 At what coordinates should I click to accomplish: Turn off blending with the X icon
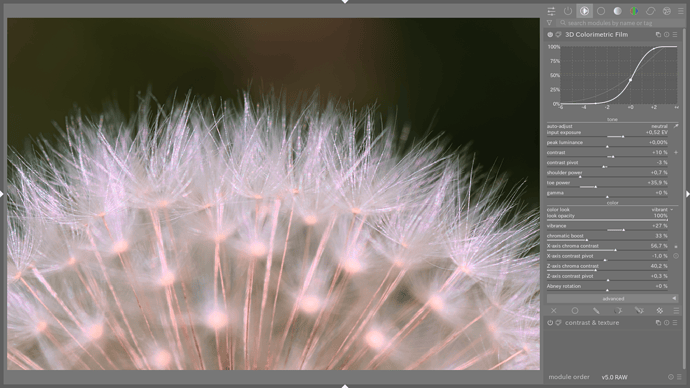coord(554,311)
